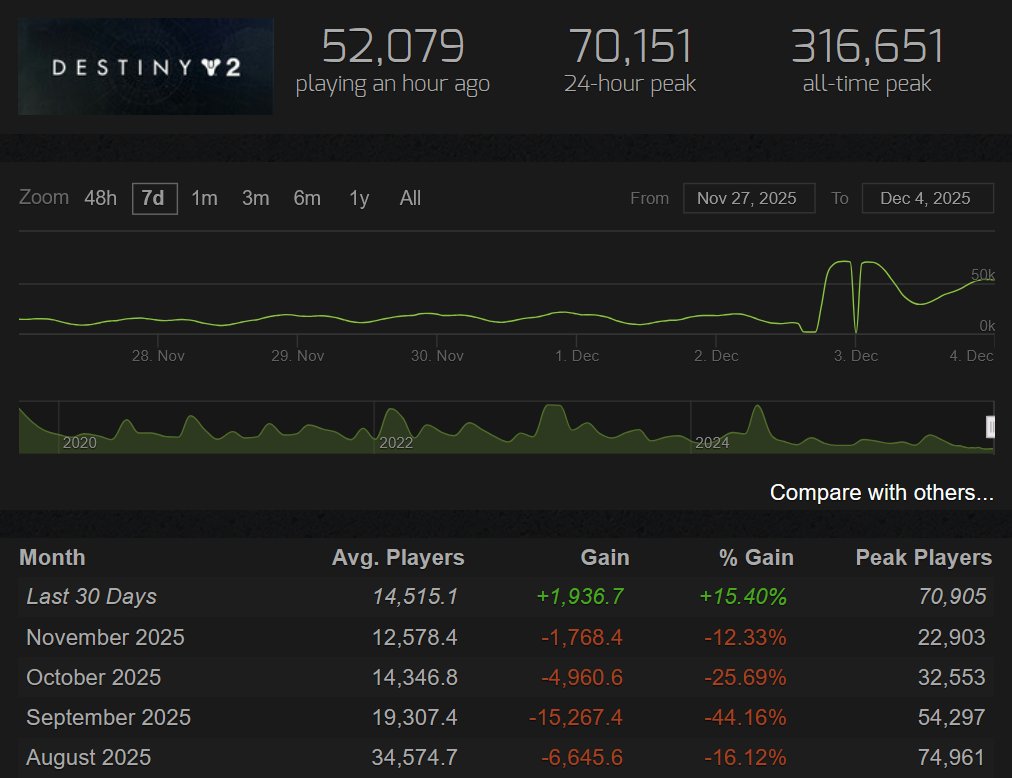Click the -4,960.6 gain value
Image resolution: width=1012 pixels, height=778 pixels.
(x=582, y=678)
